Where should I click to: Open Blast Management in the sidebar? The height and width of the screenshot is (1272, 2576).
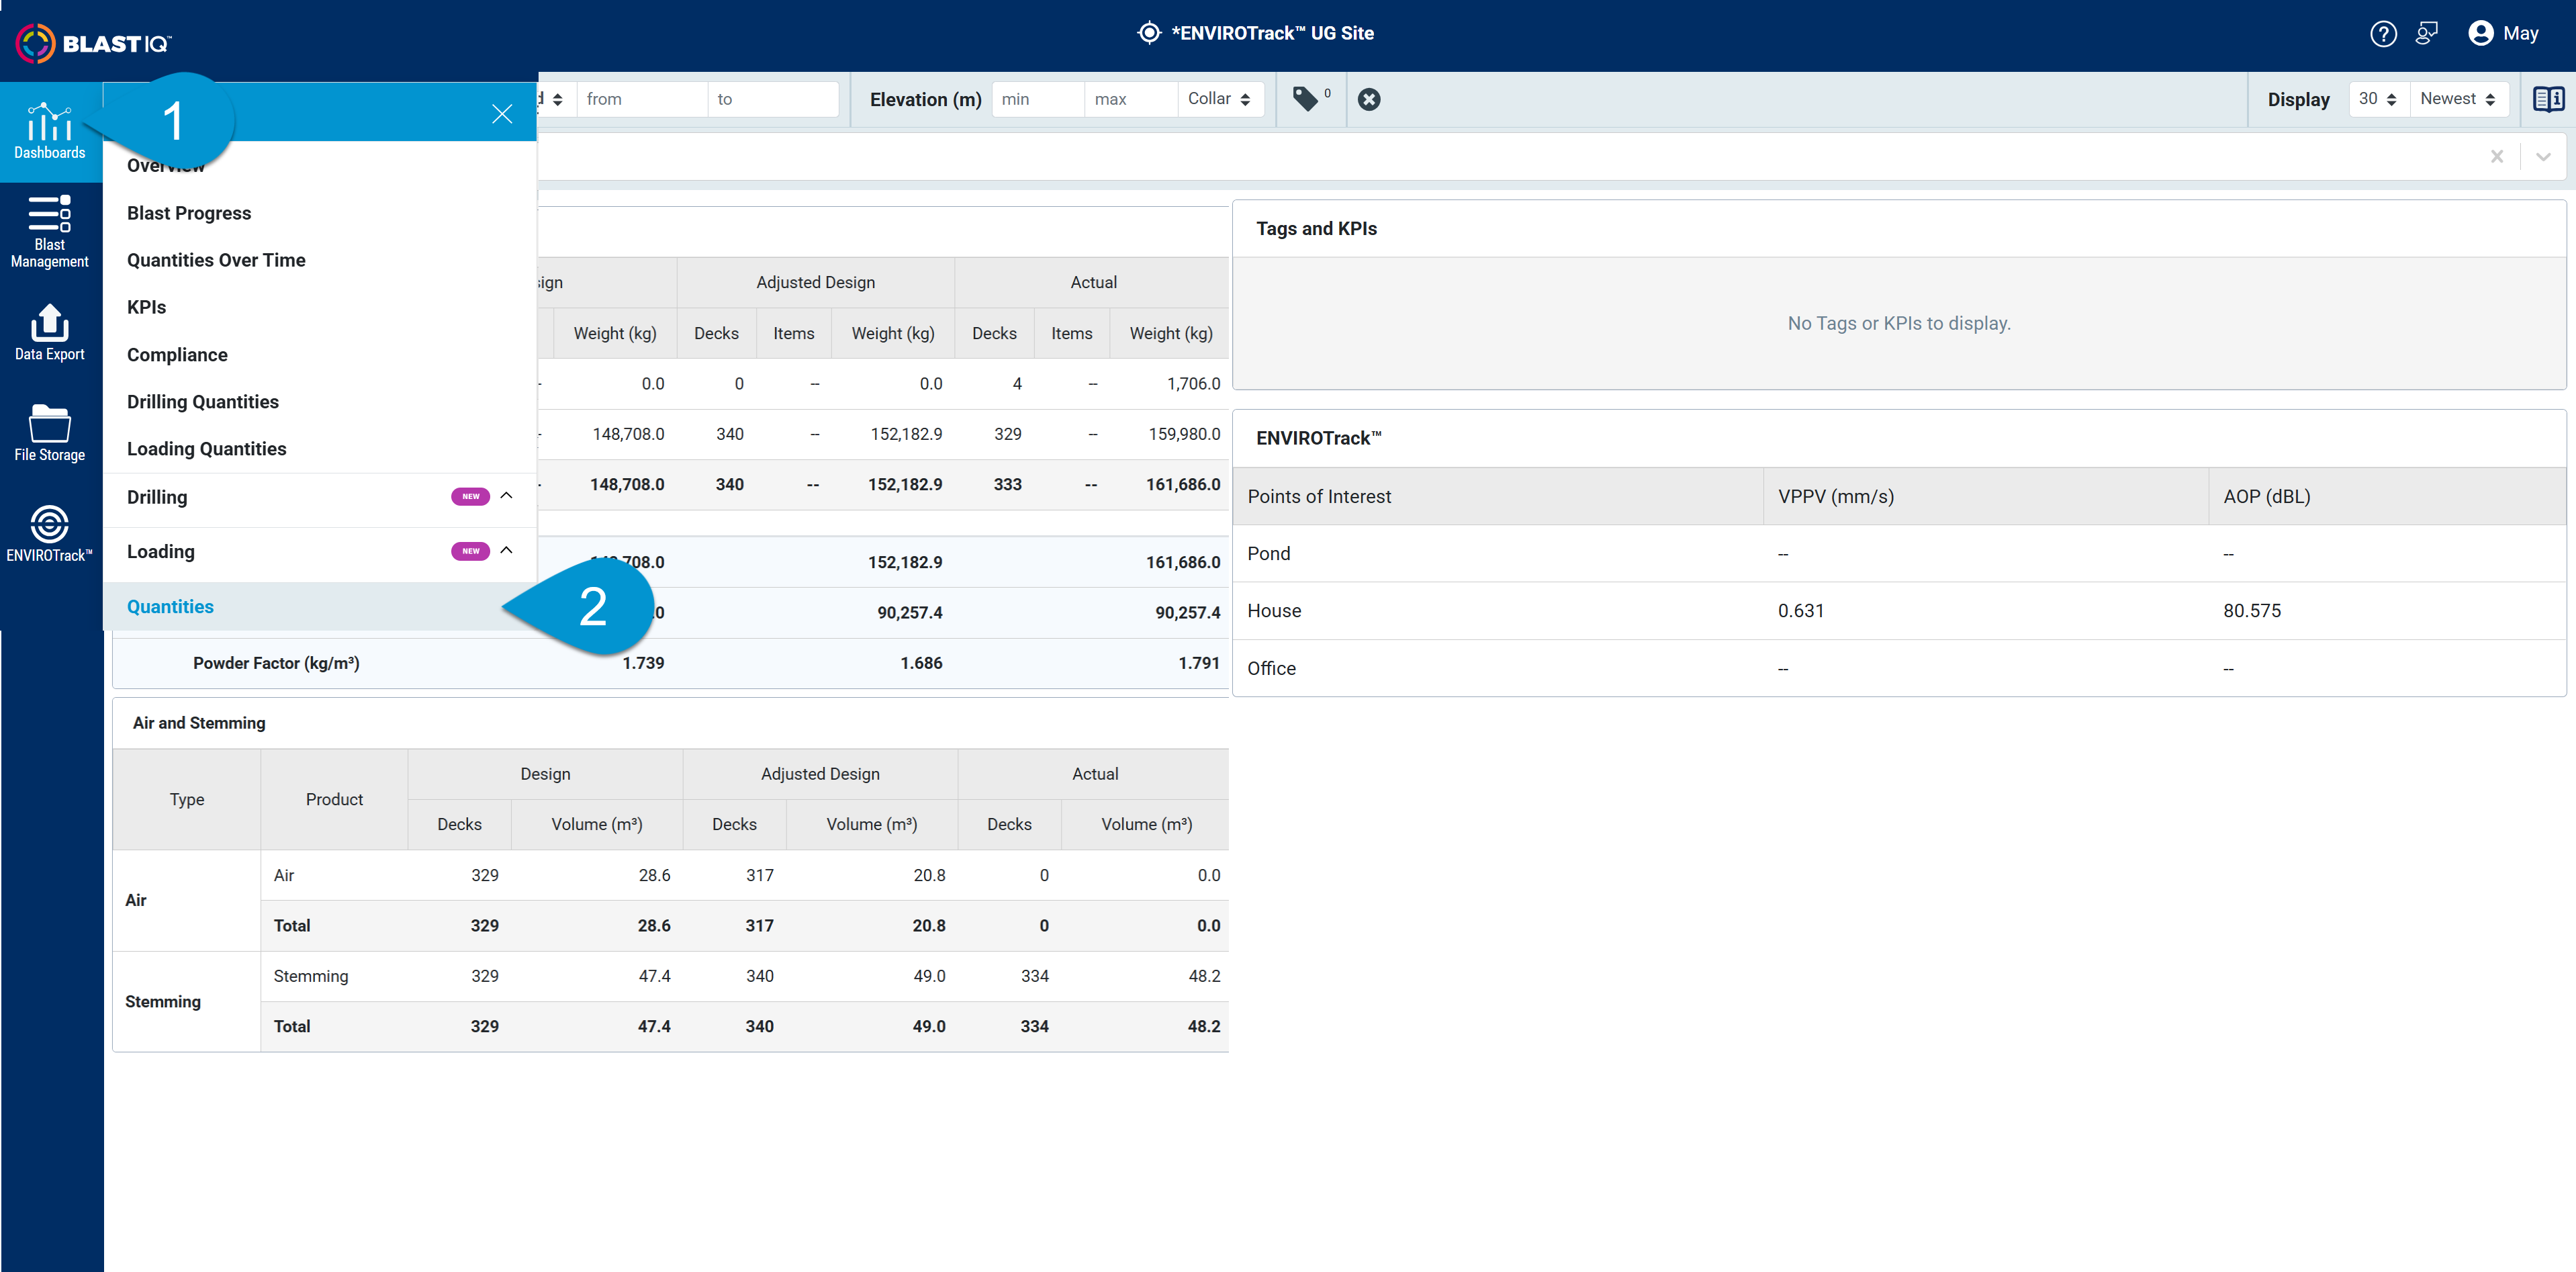(50, 232)
